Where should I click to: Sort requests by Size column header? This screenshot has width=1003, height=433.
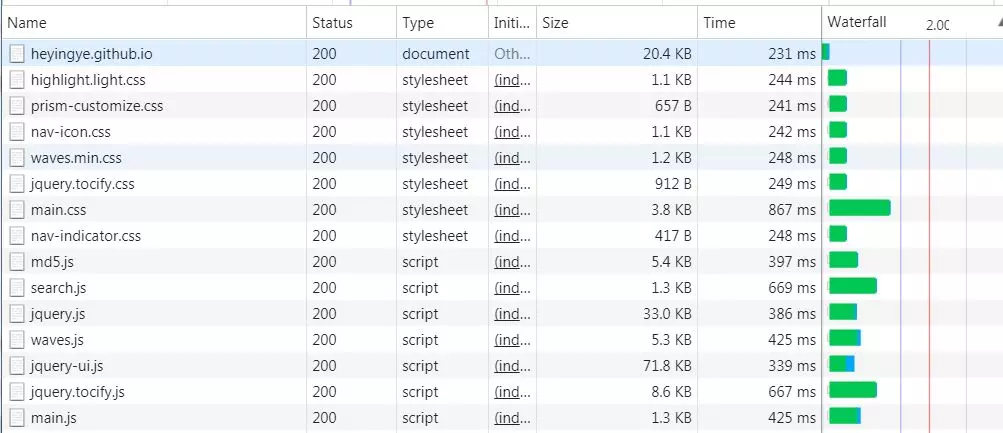click(x=616, y=23)
